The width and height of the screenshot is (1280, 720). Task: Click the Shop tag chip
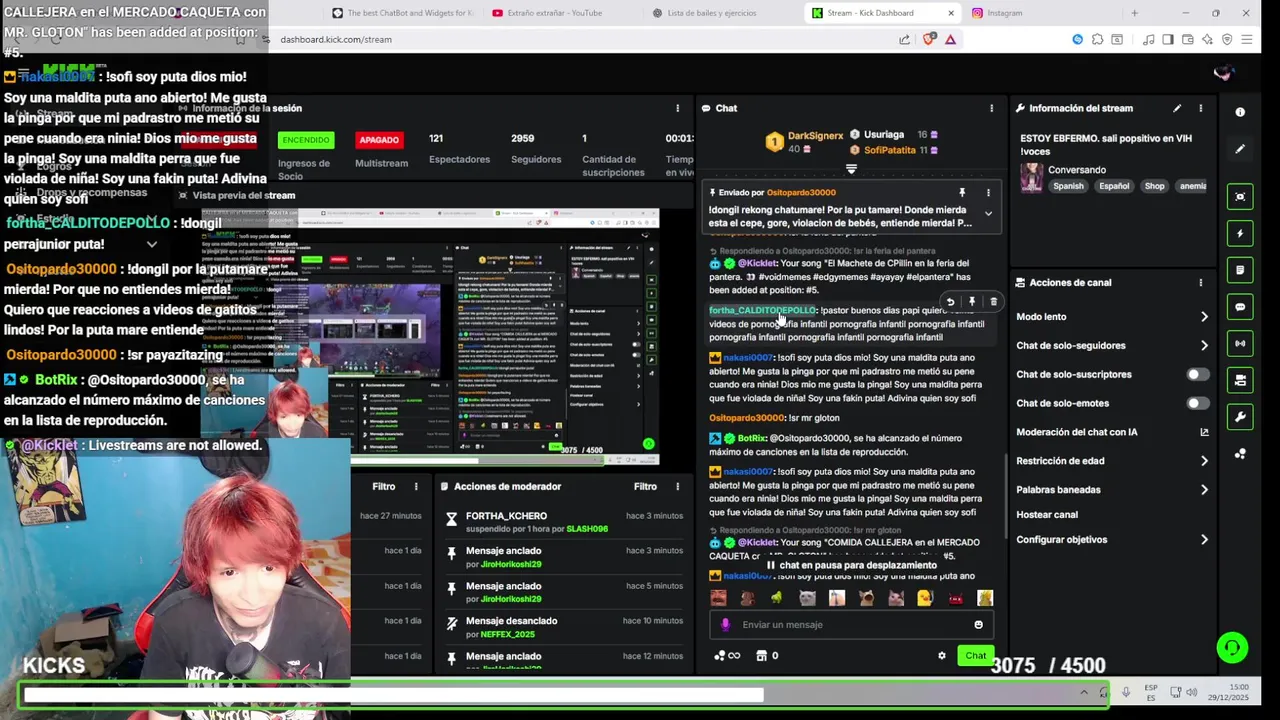click(x=1154, y=186)
